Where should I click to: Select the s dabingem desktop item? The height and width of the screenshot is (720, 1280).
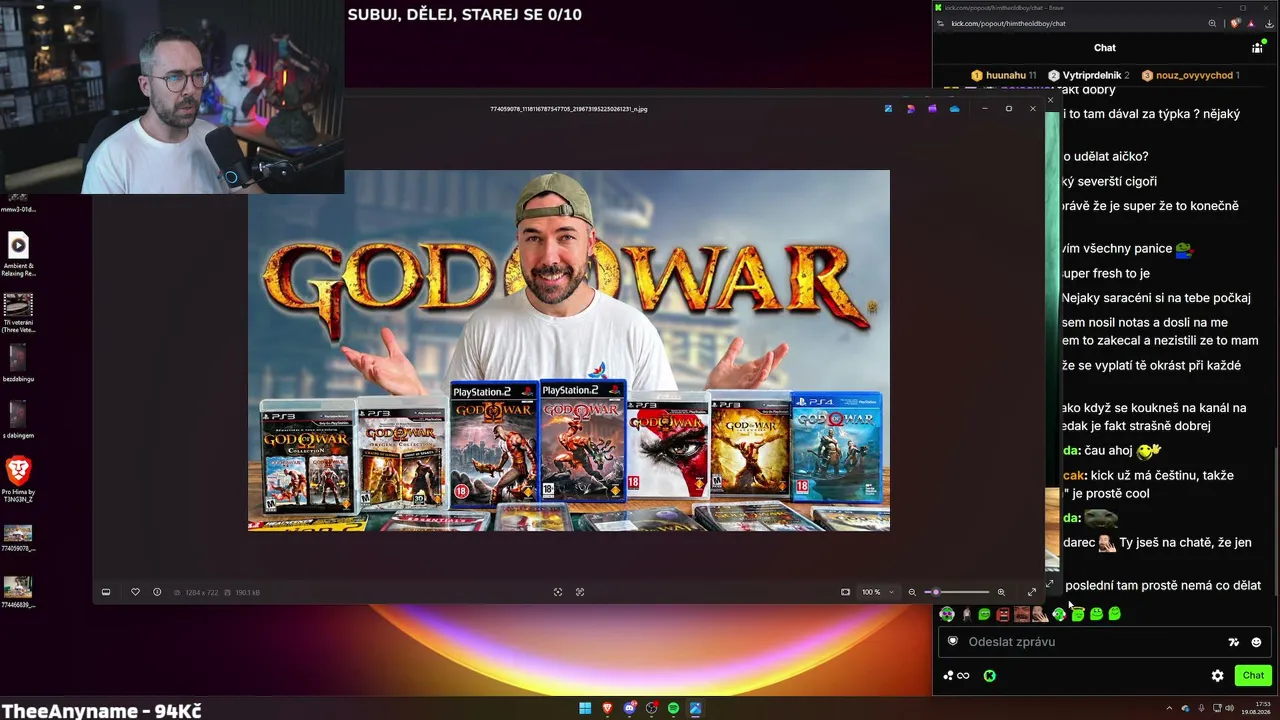[18, 420]
